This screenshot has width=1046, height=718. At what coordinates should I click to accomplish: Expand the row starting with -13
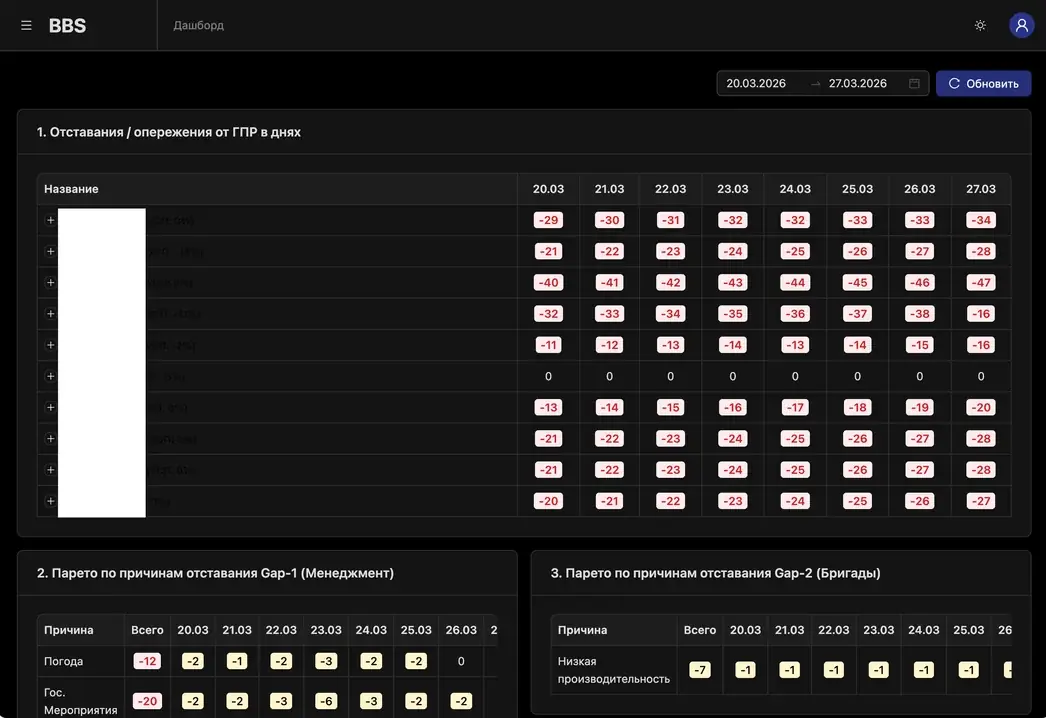tap(50, 407)
